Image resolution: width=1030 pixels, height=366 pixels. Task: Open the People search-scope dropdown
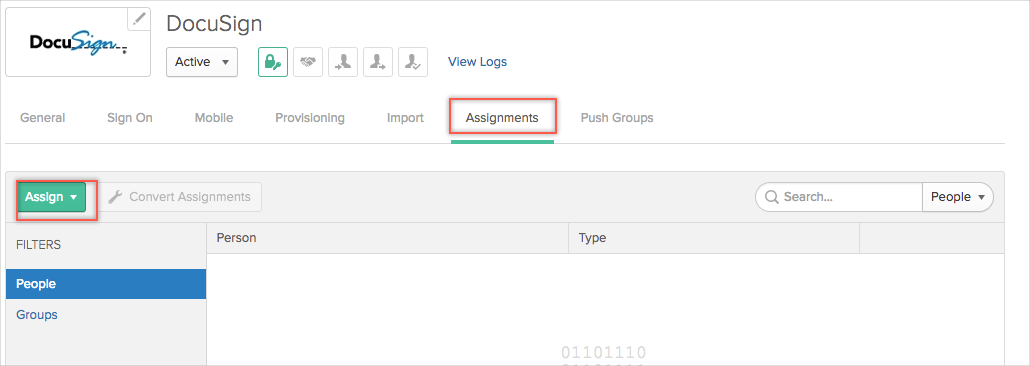tap(958, 197)
